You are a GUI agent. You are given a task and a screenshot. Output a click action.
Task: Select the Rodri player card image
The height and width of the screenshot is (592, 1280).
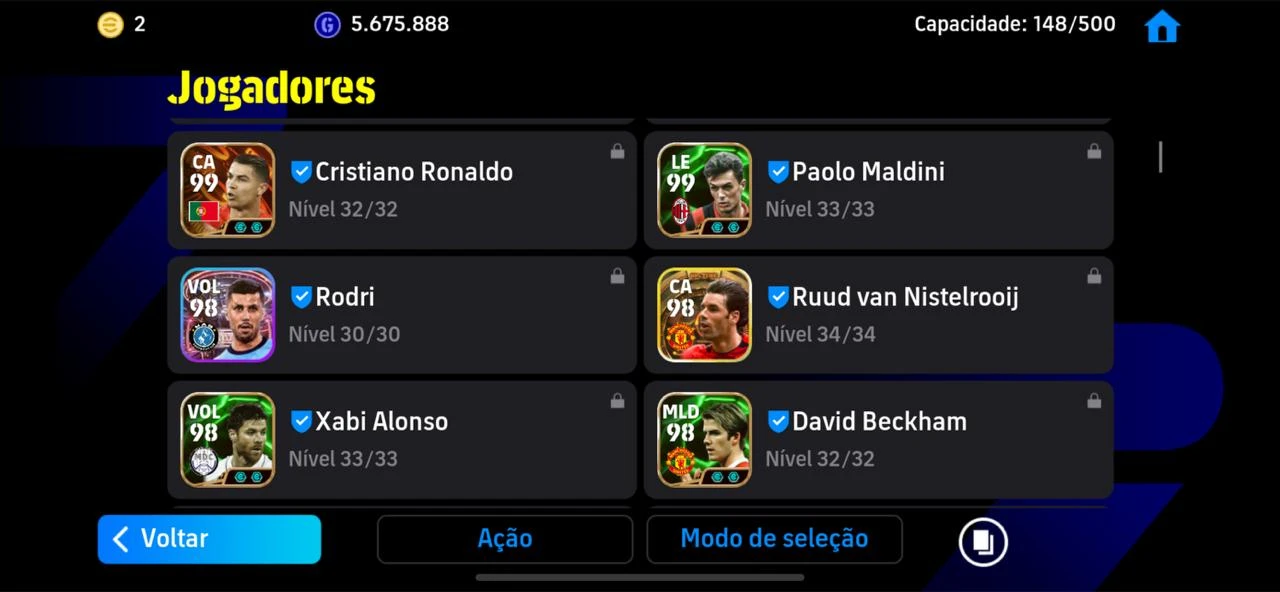[228, 315]
